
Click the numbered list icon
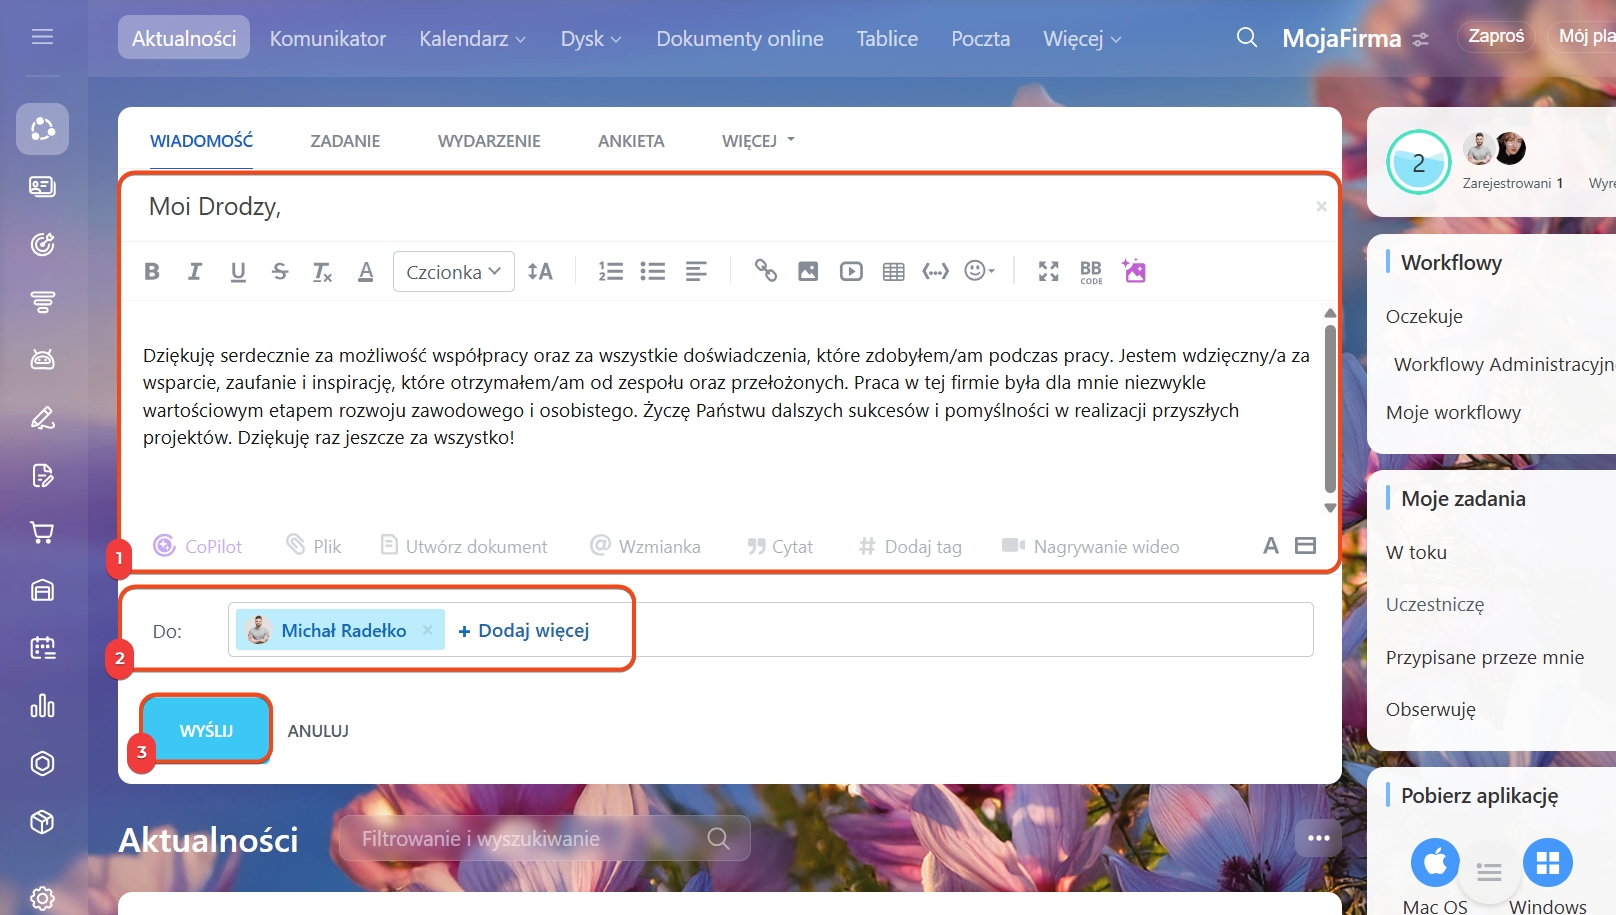click(610, 271)
